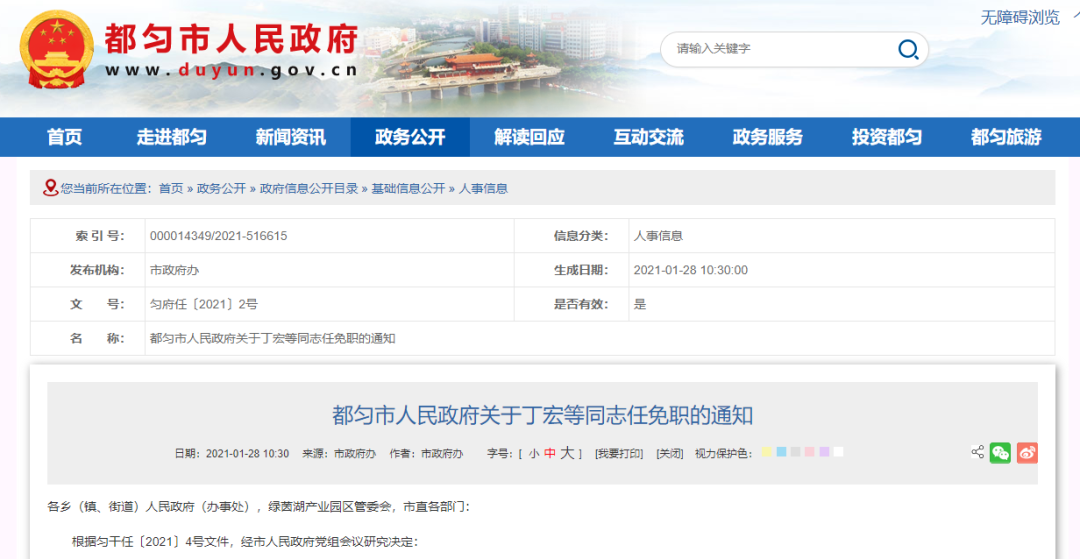Go to 首页 in the breadcrumb
This screenshot has width=1080, height=559.
click(x=171, y=188)
